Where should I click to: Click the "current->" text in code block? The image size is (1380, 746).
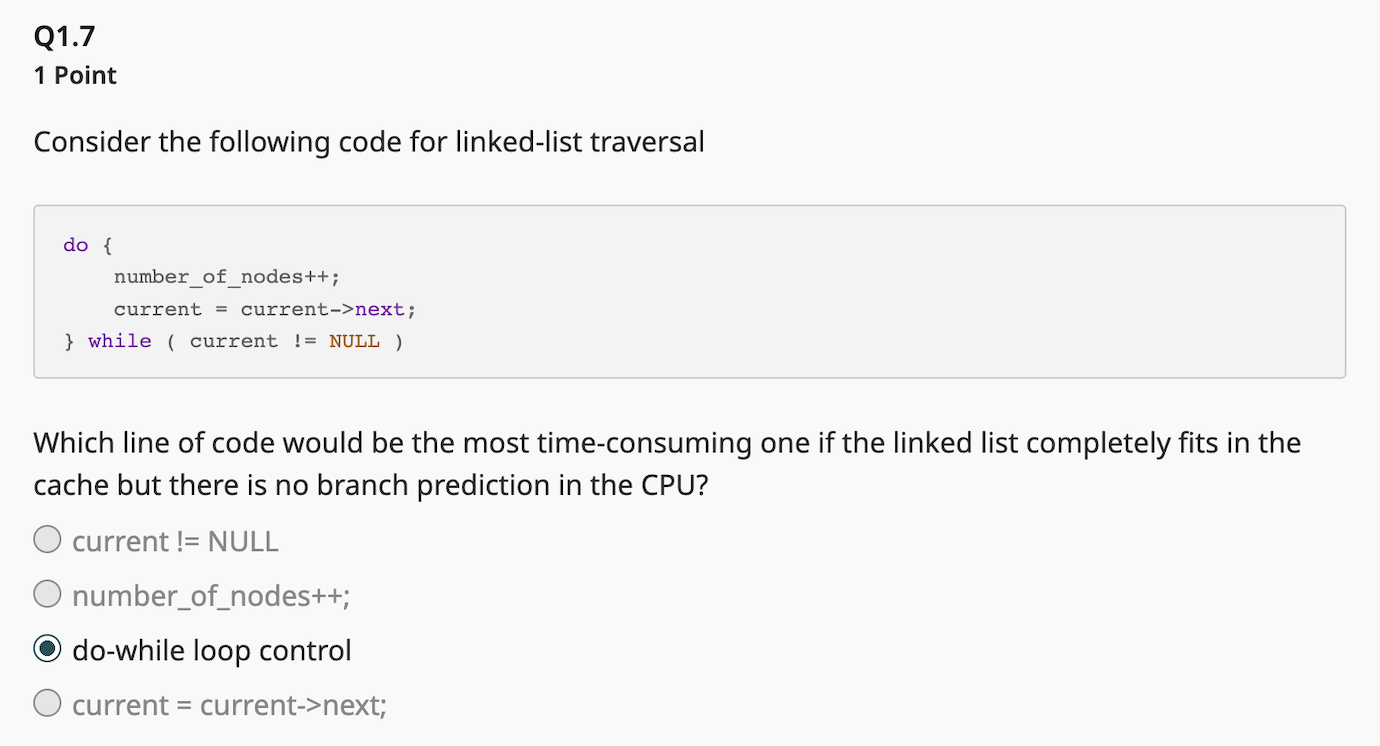pyautogui.click(x=298, y=310)
